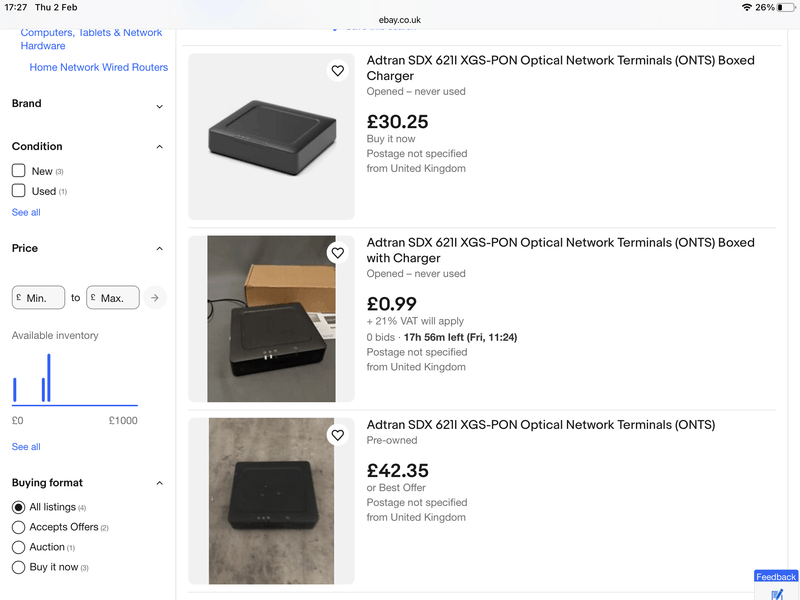Collapse the Price filter section

click(x=160, y=249)
